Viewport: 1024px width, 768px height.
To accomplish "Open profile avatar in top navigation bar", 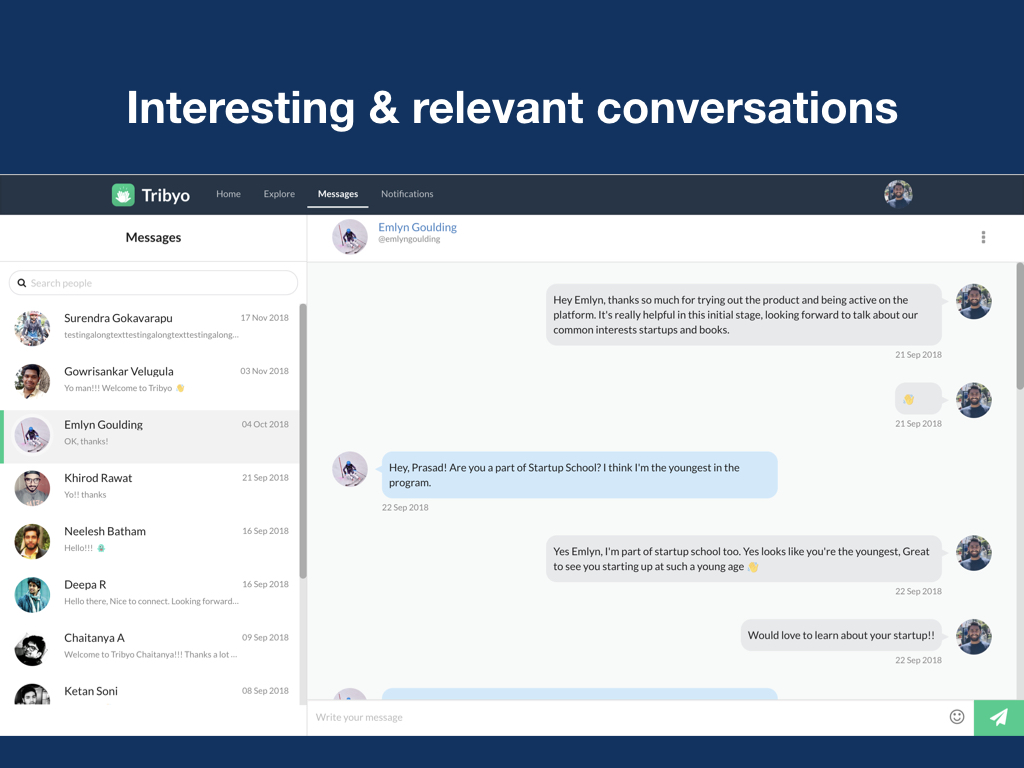I will point(898,194).
